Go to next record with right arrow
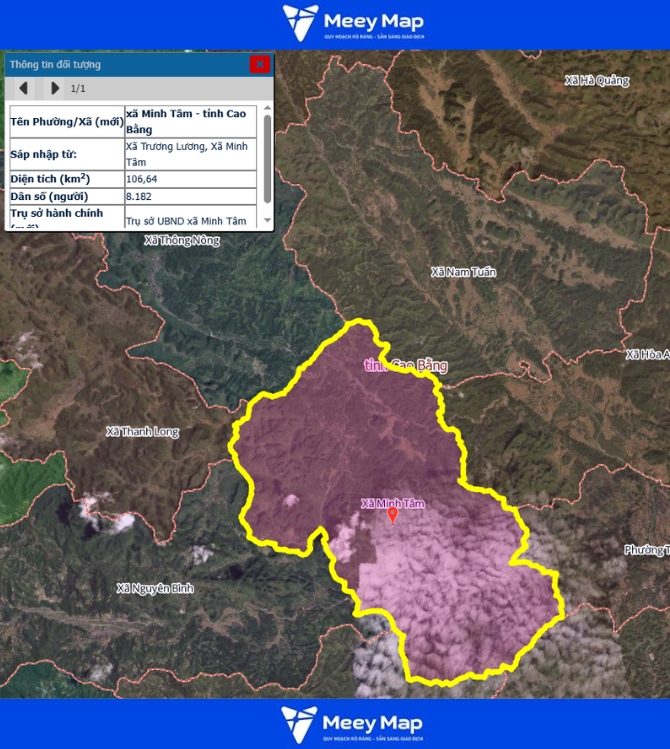Viewport: 670px width, 749px height. coord(54,88)
